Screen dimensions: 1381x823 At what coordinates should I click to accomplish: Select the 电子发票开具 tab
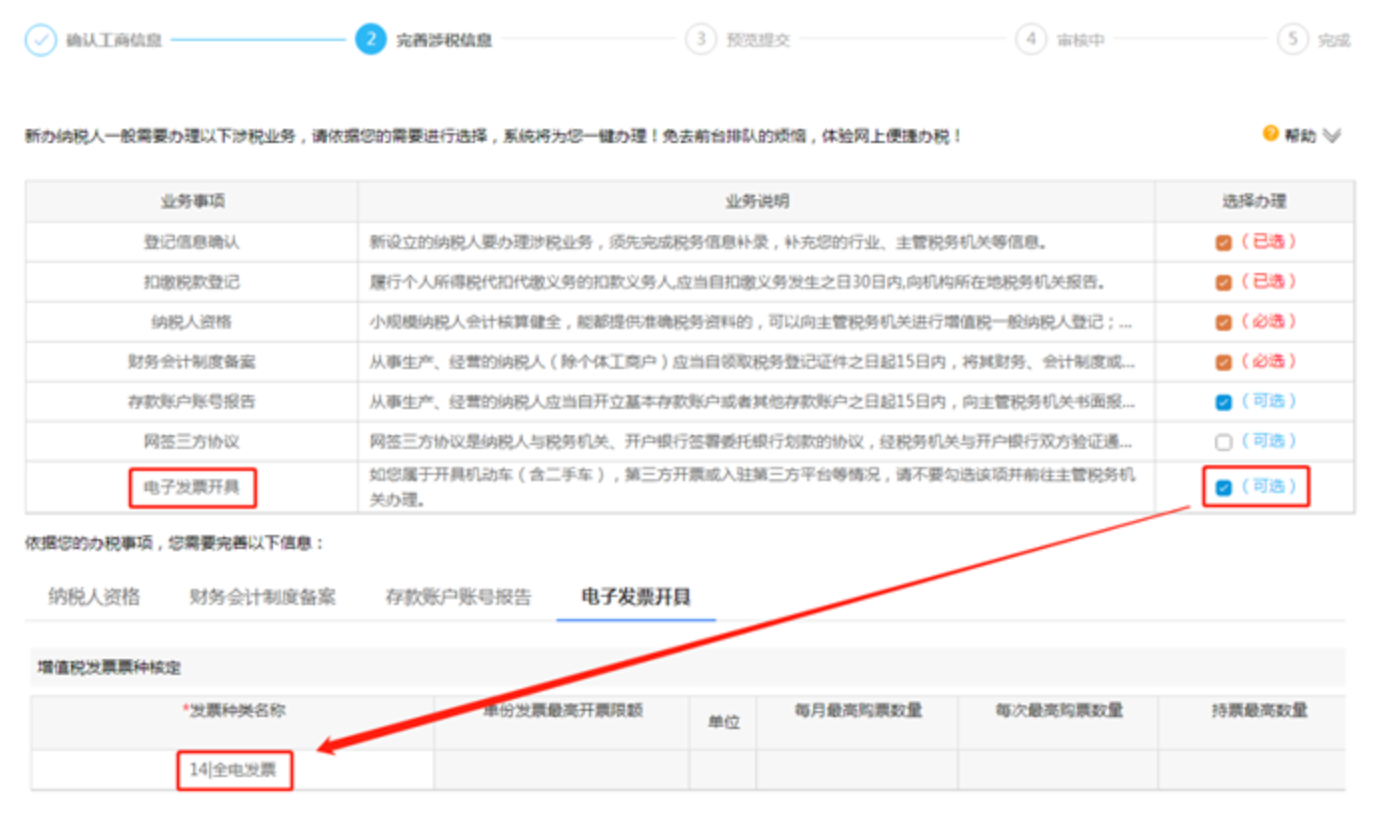635,597
